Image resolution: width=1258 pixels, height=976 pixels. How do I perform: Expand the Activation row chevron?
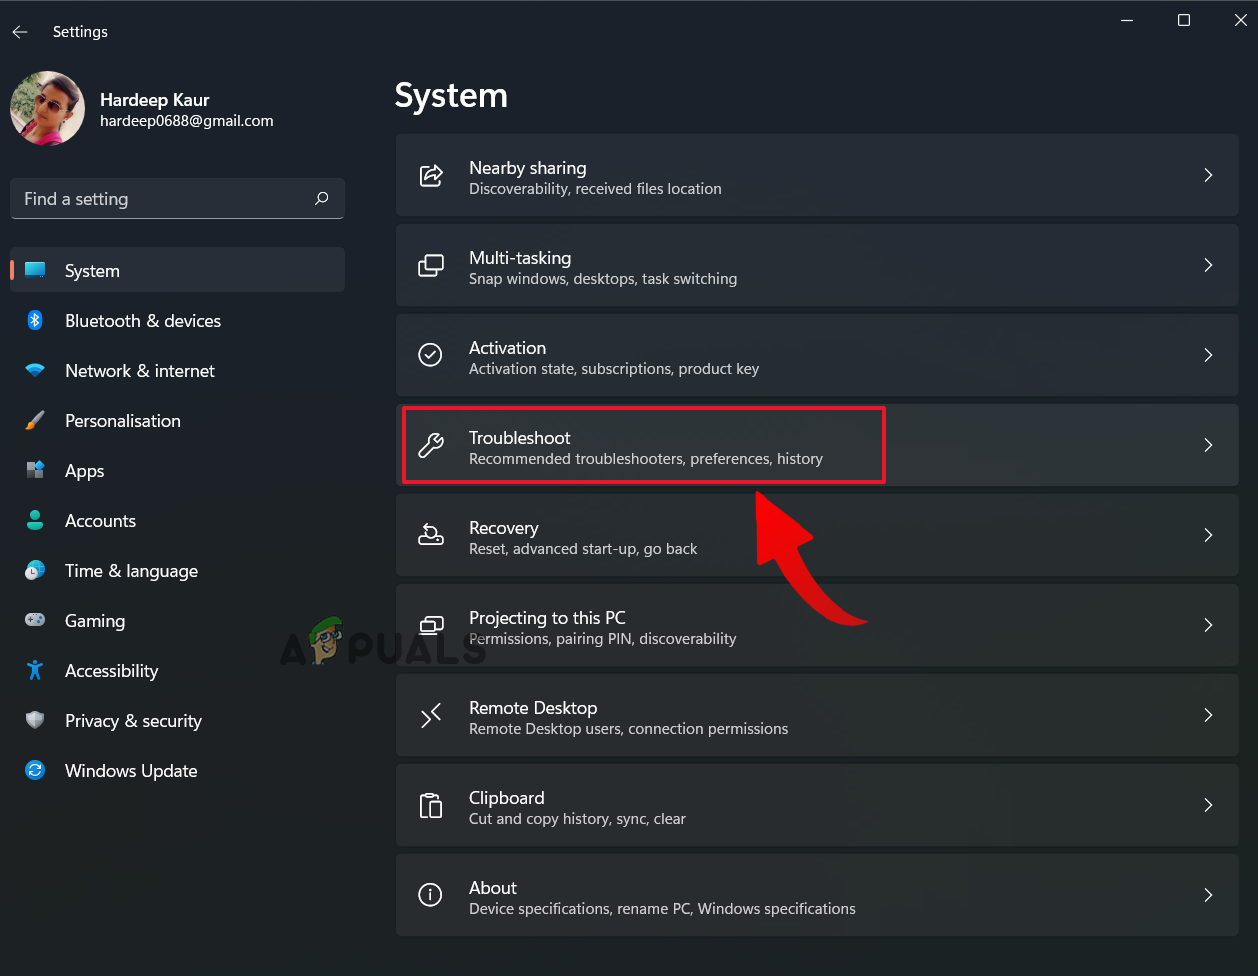(1208, 356)
